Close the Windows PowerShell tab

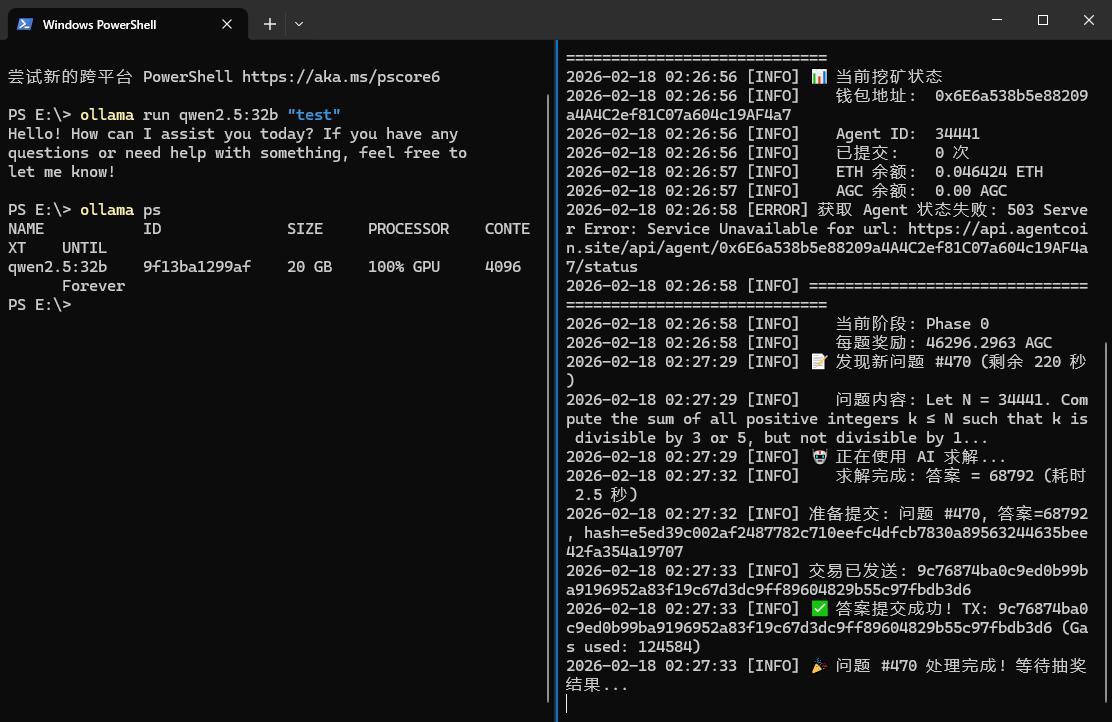[227, 24]
